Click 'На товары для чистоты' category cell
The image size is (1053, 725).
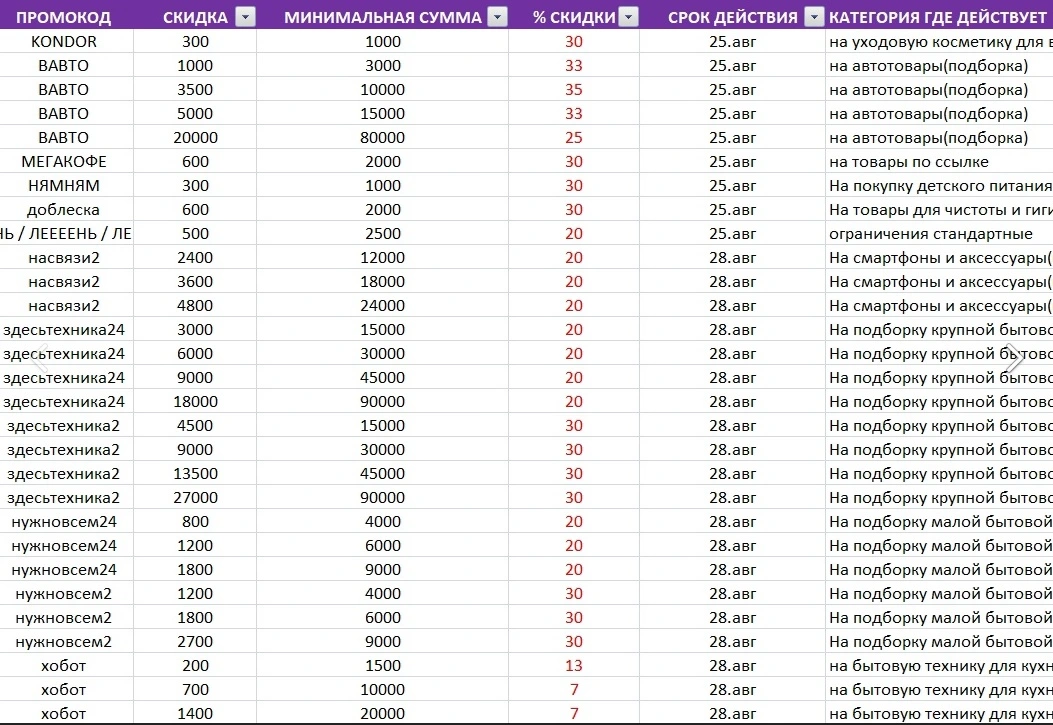(940, 210)
